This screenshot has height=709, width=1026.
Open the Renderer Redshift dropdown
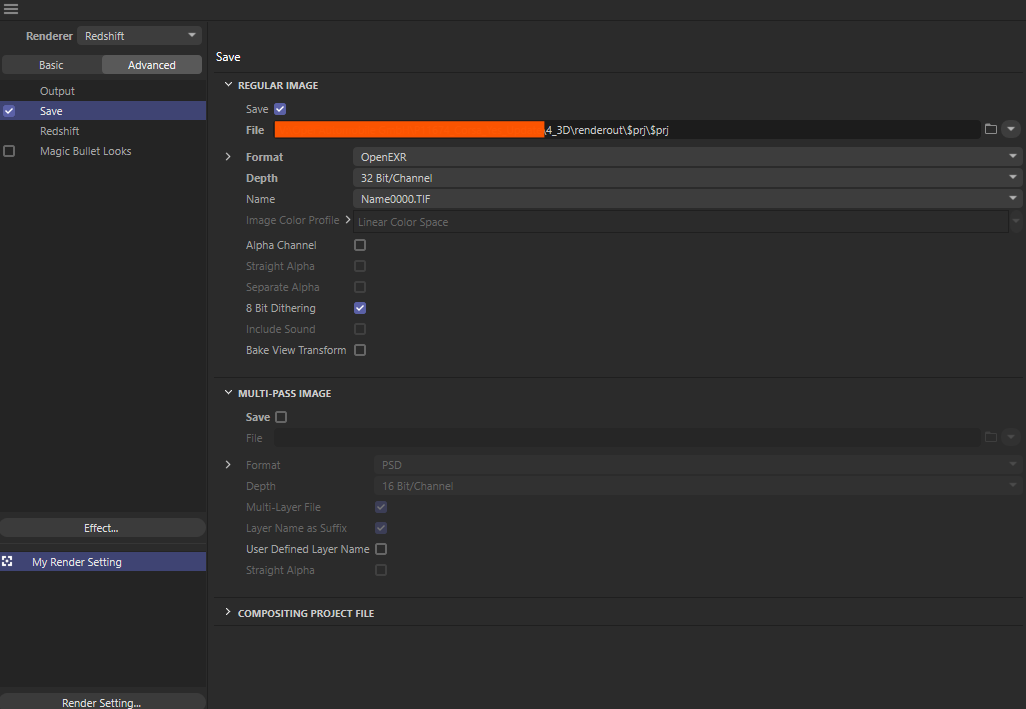point(139,36)
